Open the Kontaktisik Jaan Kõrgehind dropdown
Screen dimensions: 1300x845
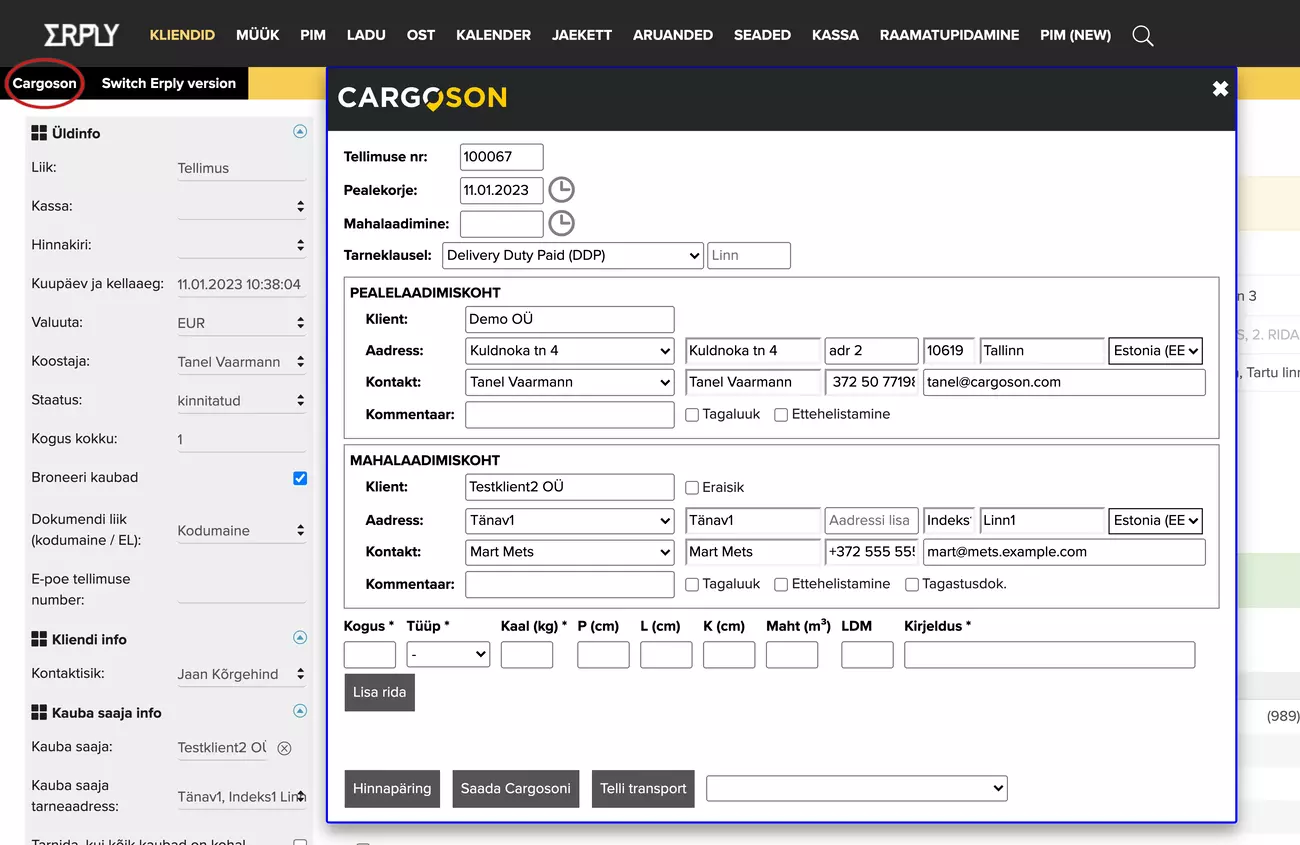coord(242,674)
